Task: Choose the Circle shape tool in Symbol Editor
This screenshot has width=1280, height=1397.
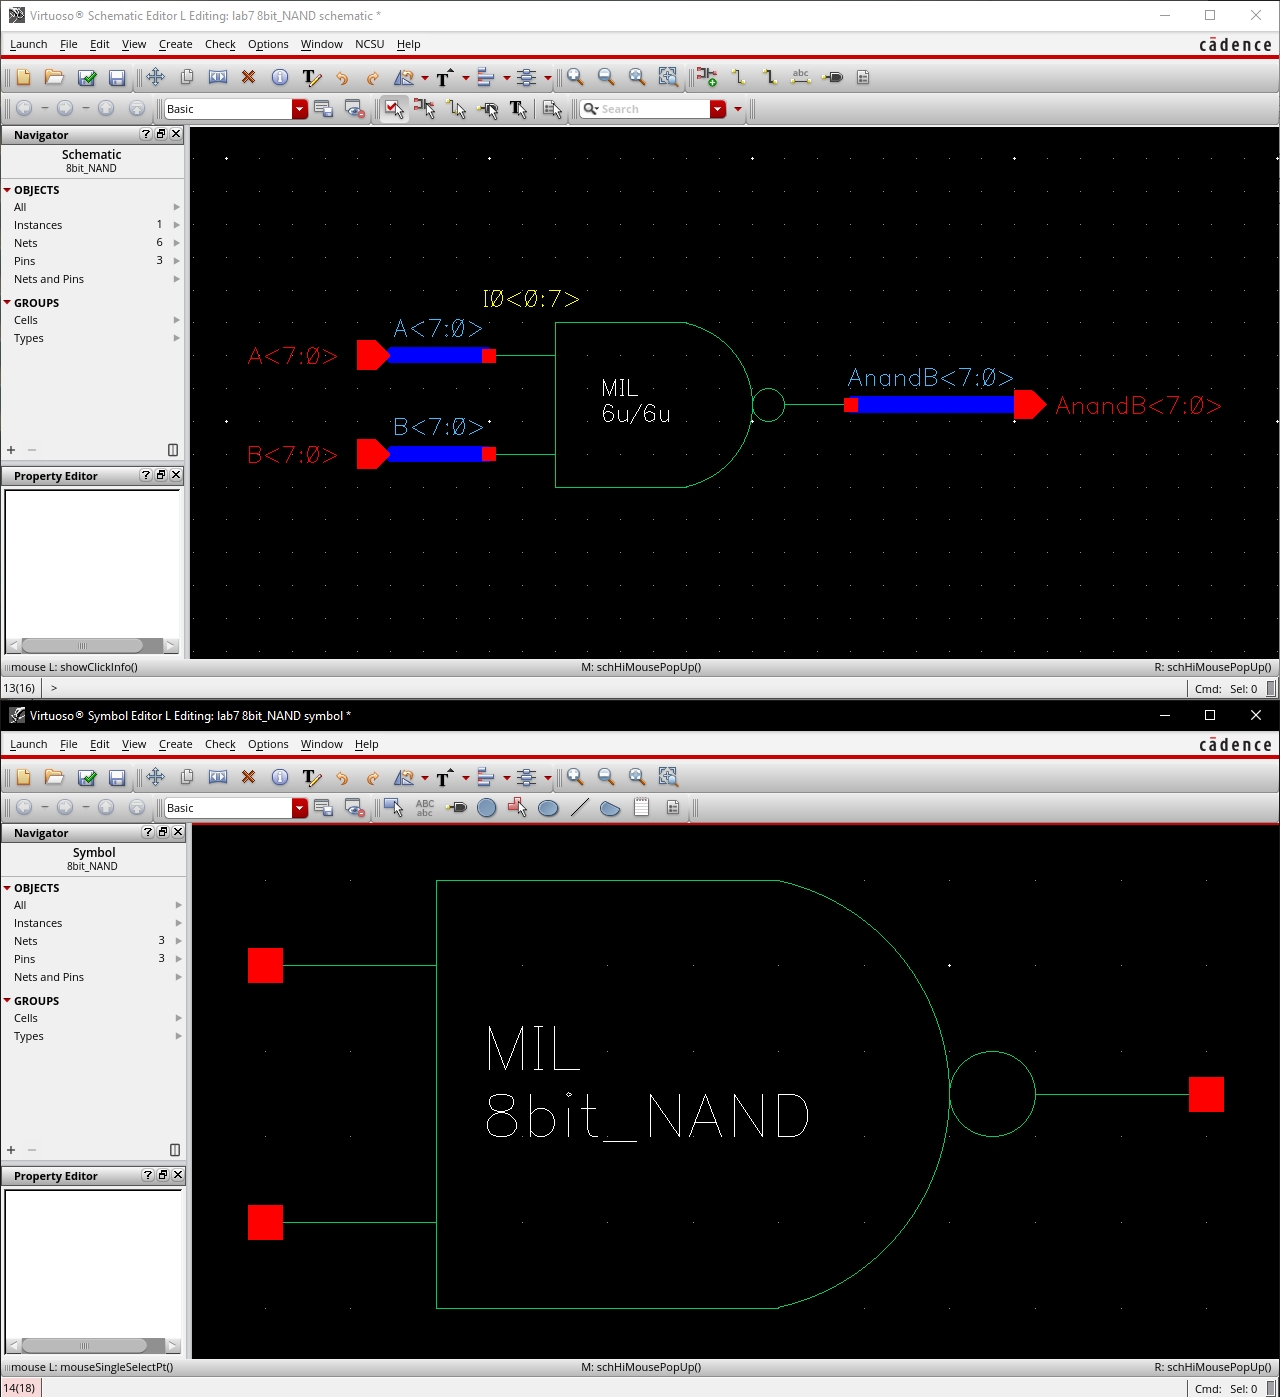Action: click(x=487, y=808)
